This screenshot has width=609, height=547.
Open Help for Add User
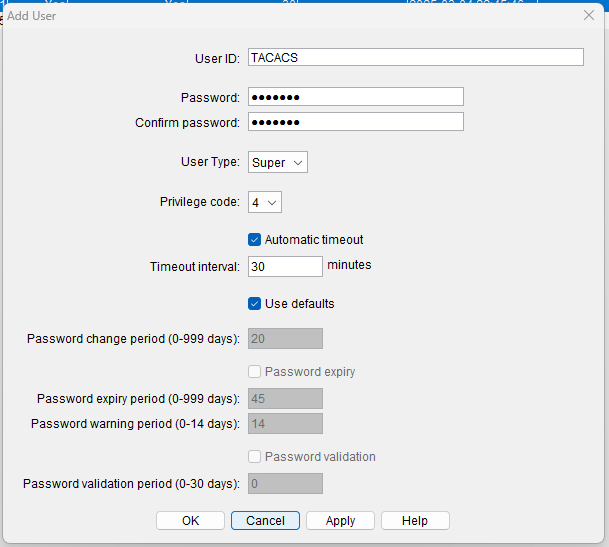pyautogui.click(x=415, y=521)
